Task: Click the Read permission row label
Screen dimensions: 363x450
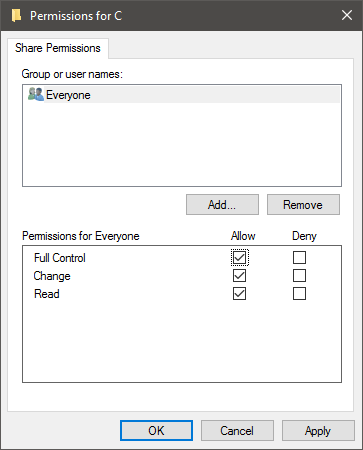Action: (x=47, y=294)
